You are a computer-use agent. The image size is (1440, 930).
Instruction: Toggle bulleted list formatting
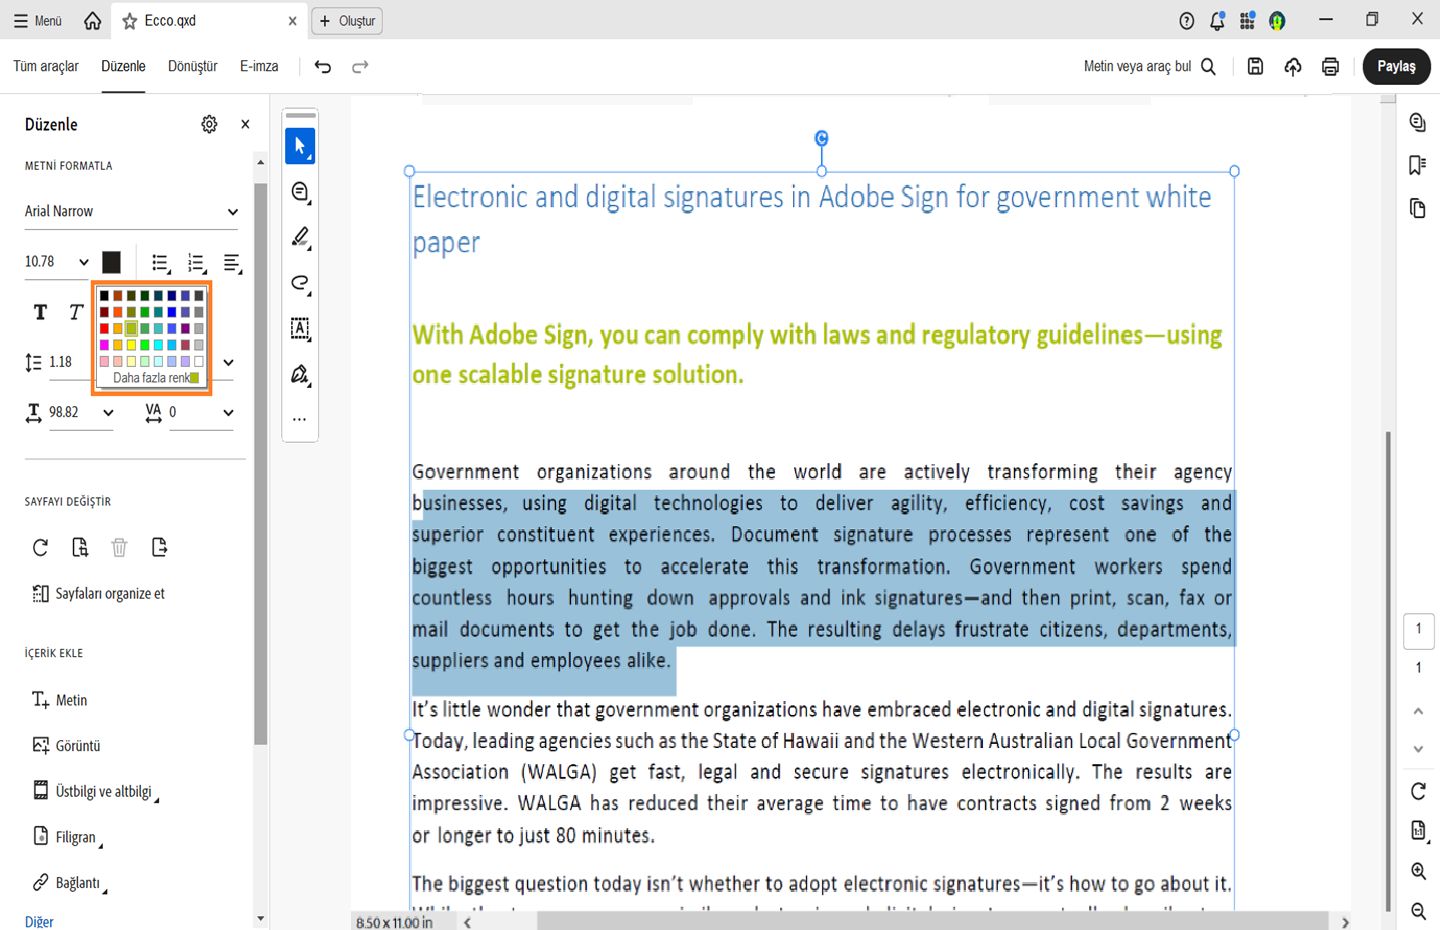(x=160, y=262)
